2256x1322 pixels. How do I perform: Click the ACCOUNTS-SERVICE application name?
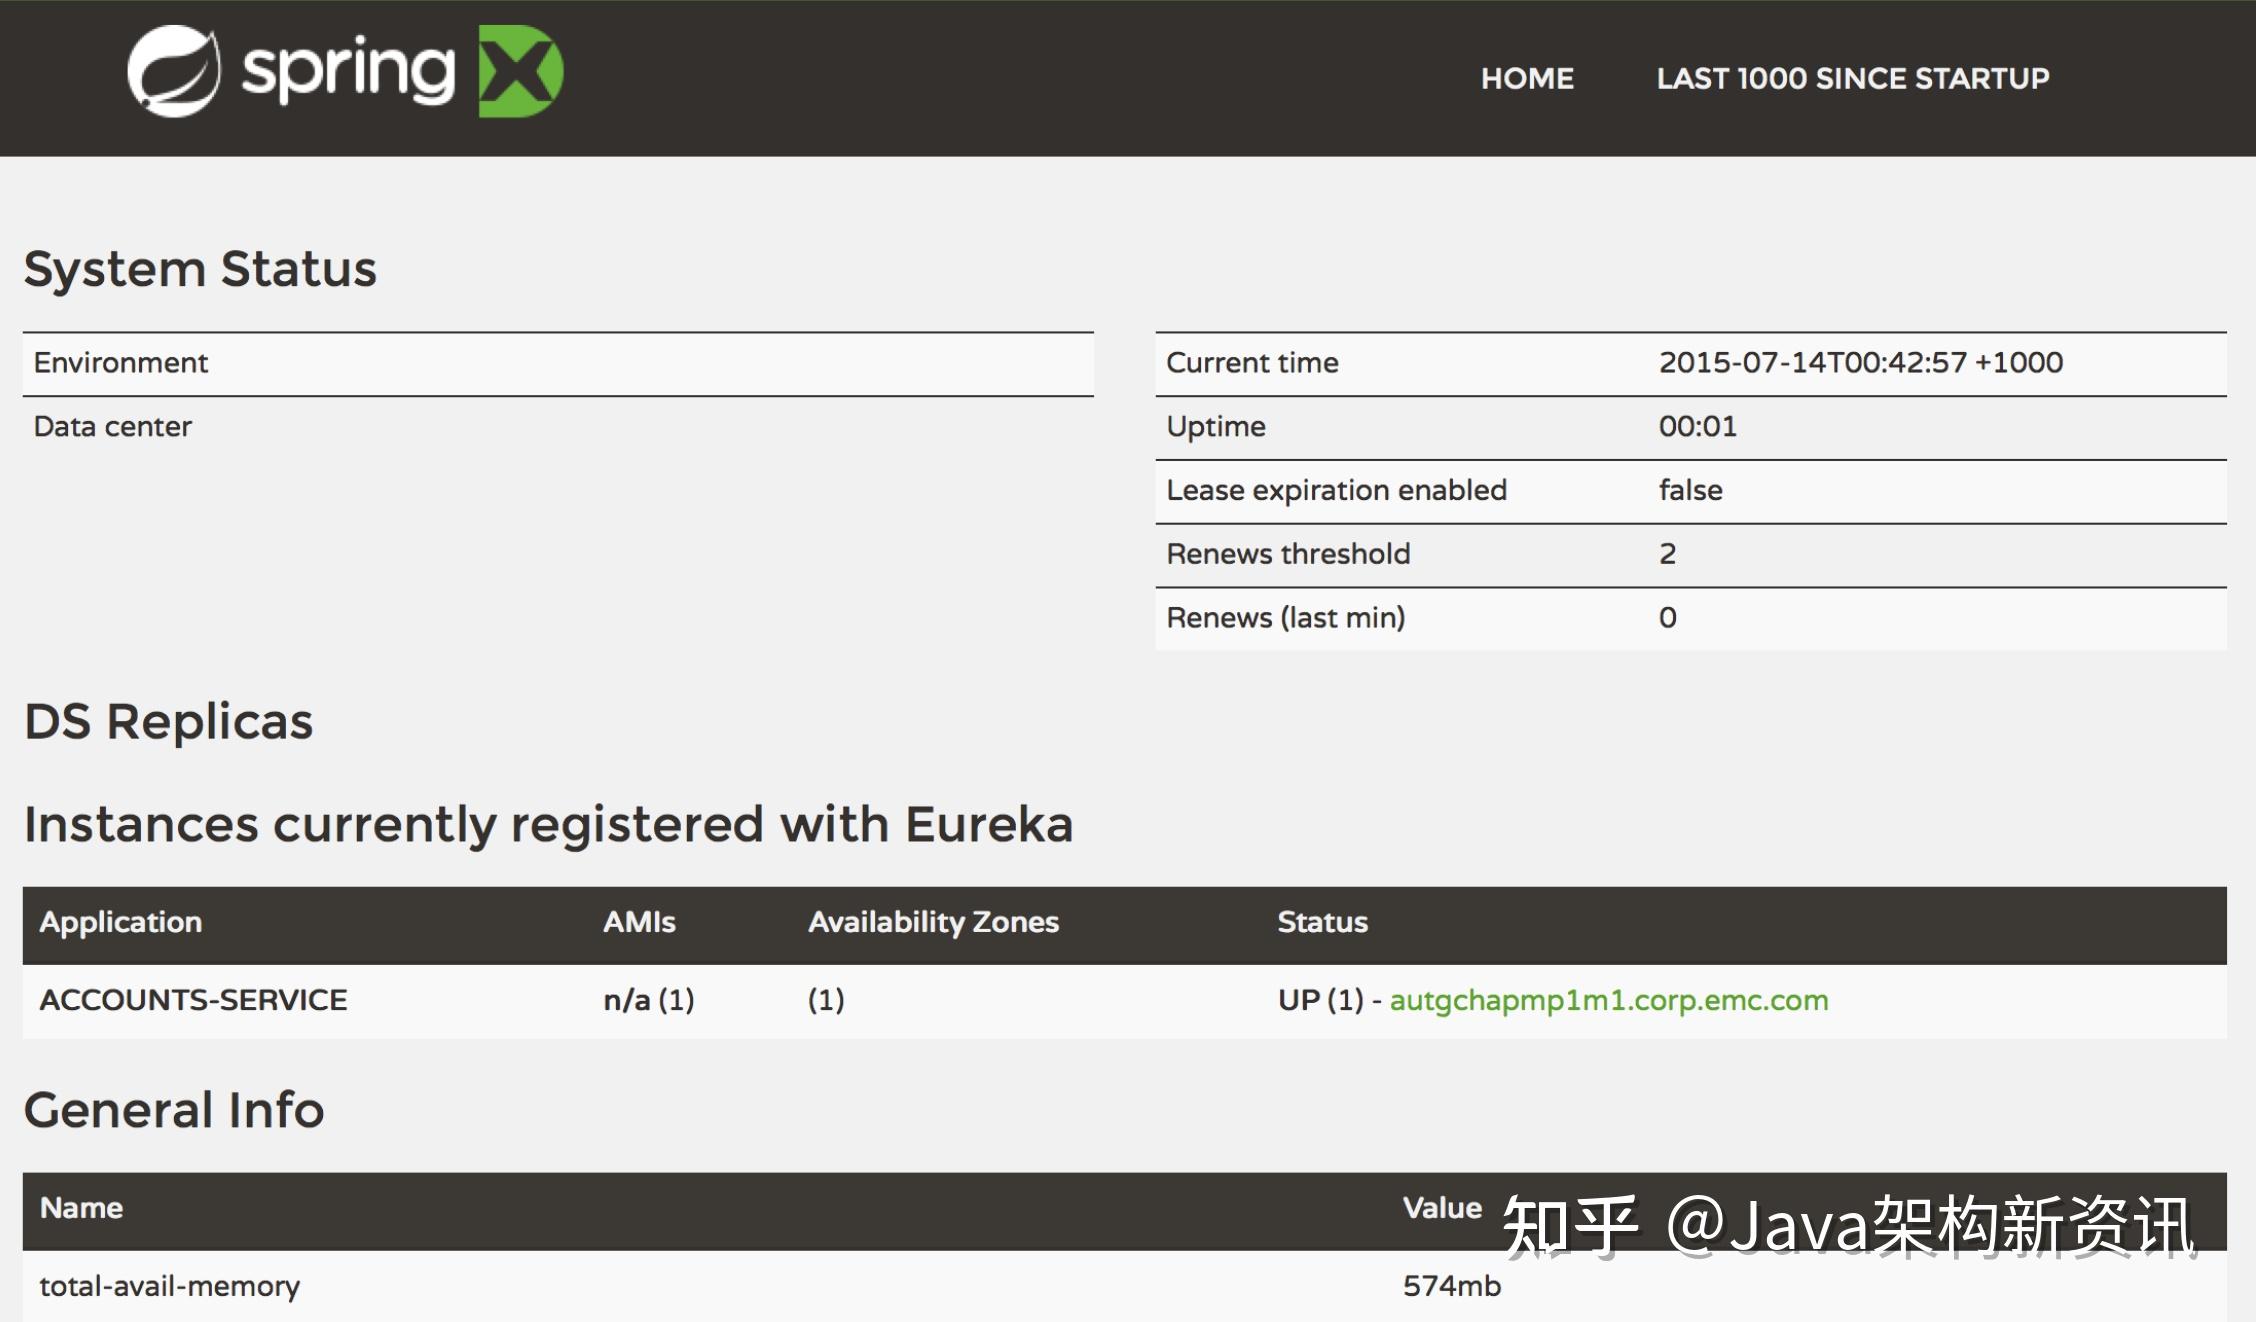tap(193, 1000)
